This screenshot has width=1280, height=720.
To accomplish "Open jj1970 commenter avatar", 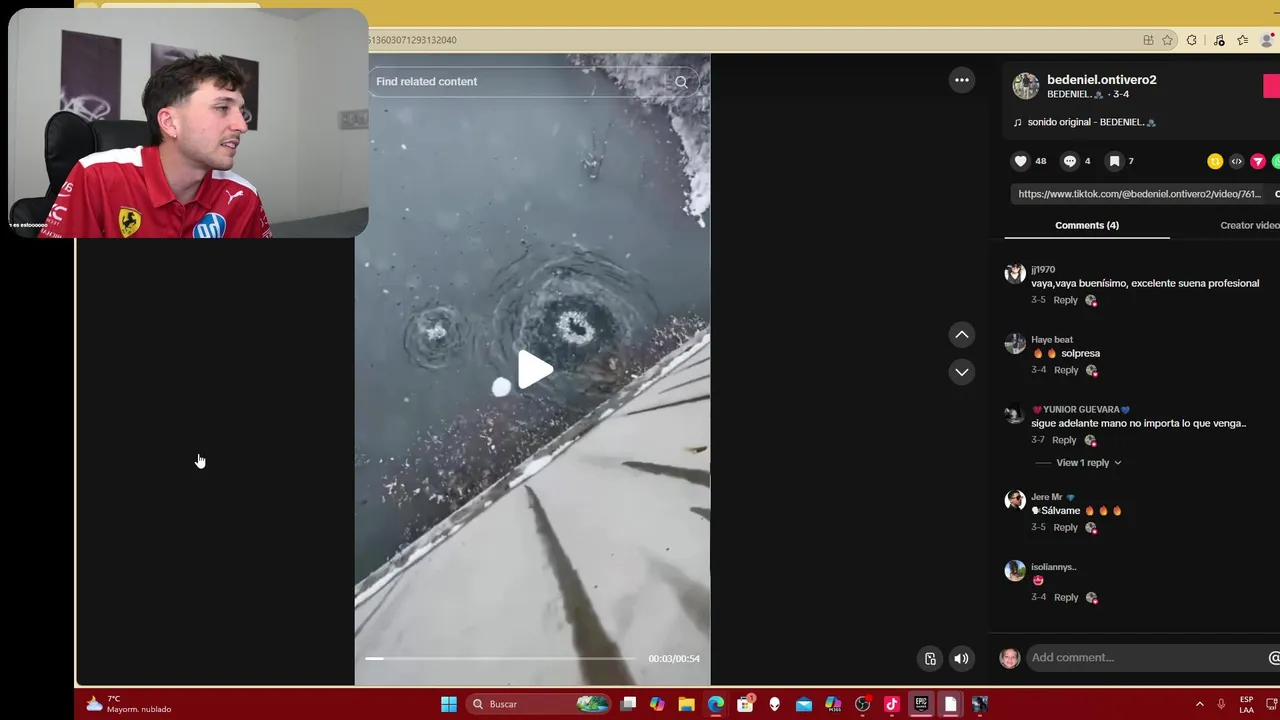I will point(1015,273).
